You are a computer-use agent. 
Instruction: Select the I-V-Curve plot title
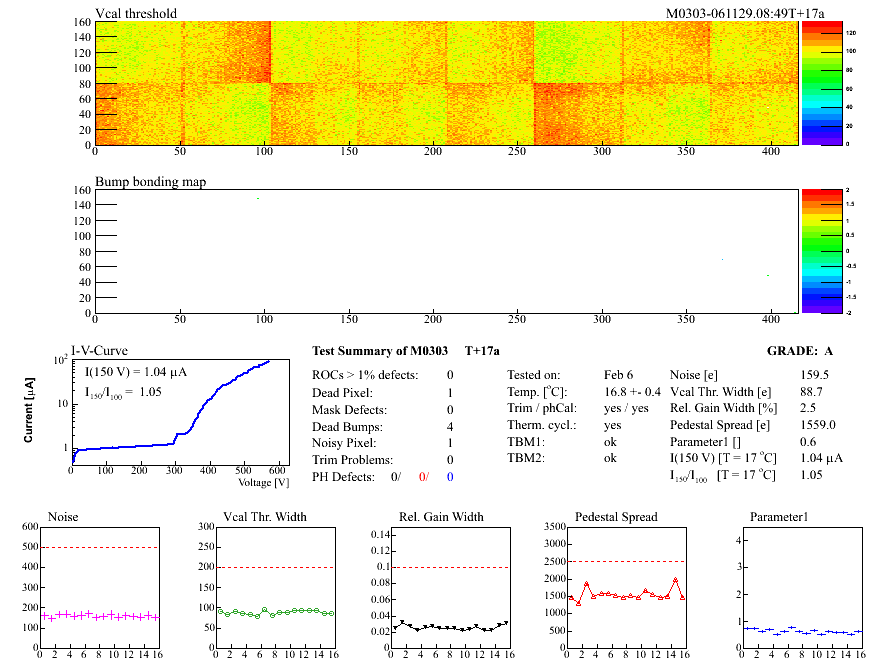97,352
